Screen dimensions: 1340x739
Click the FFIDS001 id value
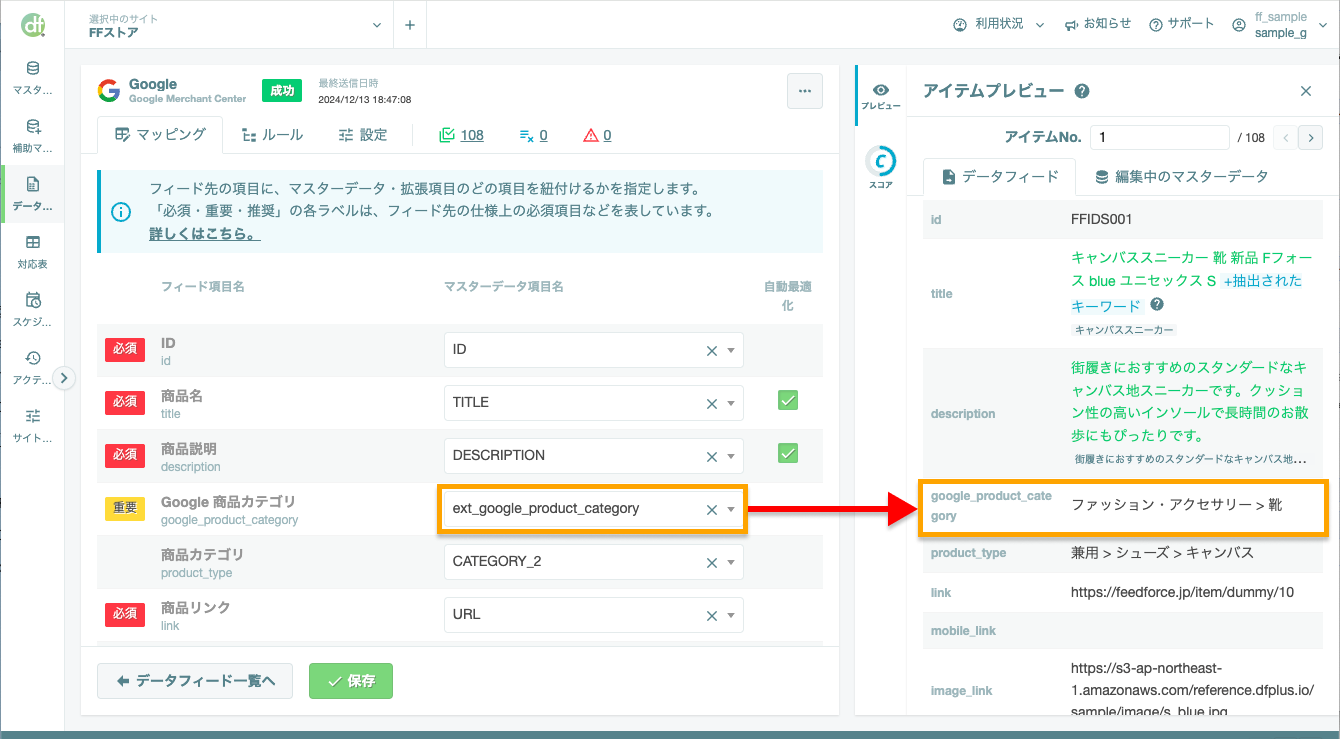pyautogui.click(x=1101, y=218)
